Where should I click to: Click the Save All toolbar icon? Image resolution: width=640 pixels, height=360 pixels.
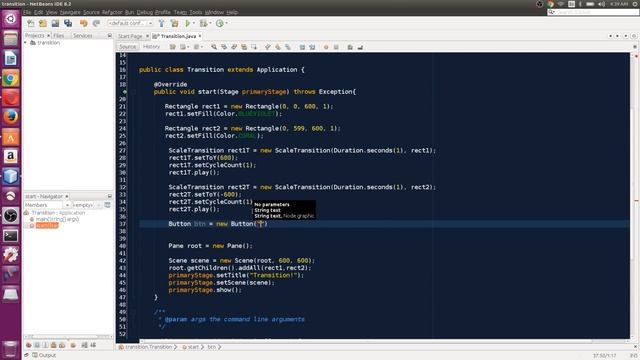[x=68, y=23]
